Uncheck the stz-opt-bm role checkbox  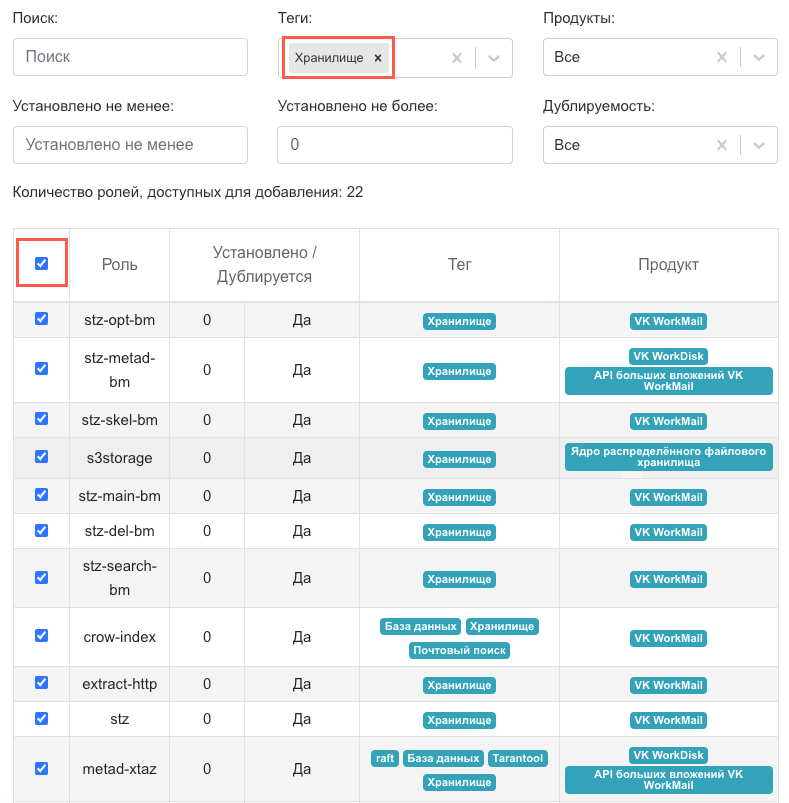41,319
